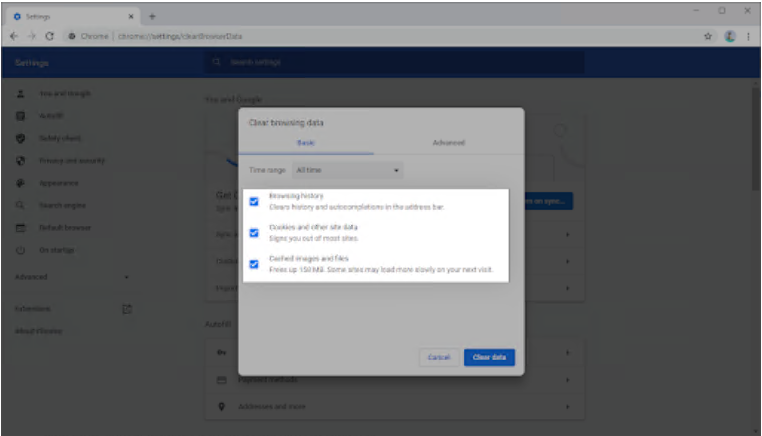762x436 pixels.
Task: Open a new tab with the plus icon
Action: (152, 16)
